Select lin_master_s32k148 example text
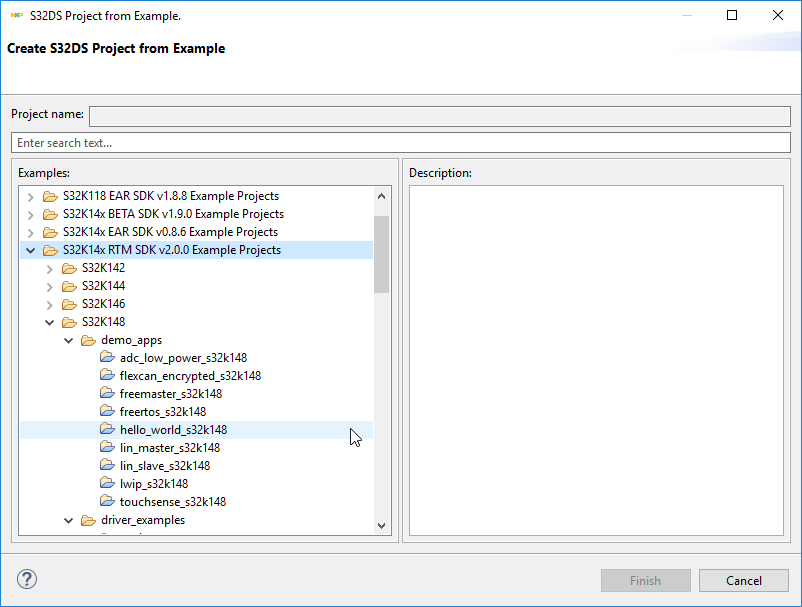This screenshot has width=802, height=607. pos(170,448)
